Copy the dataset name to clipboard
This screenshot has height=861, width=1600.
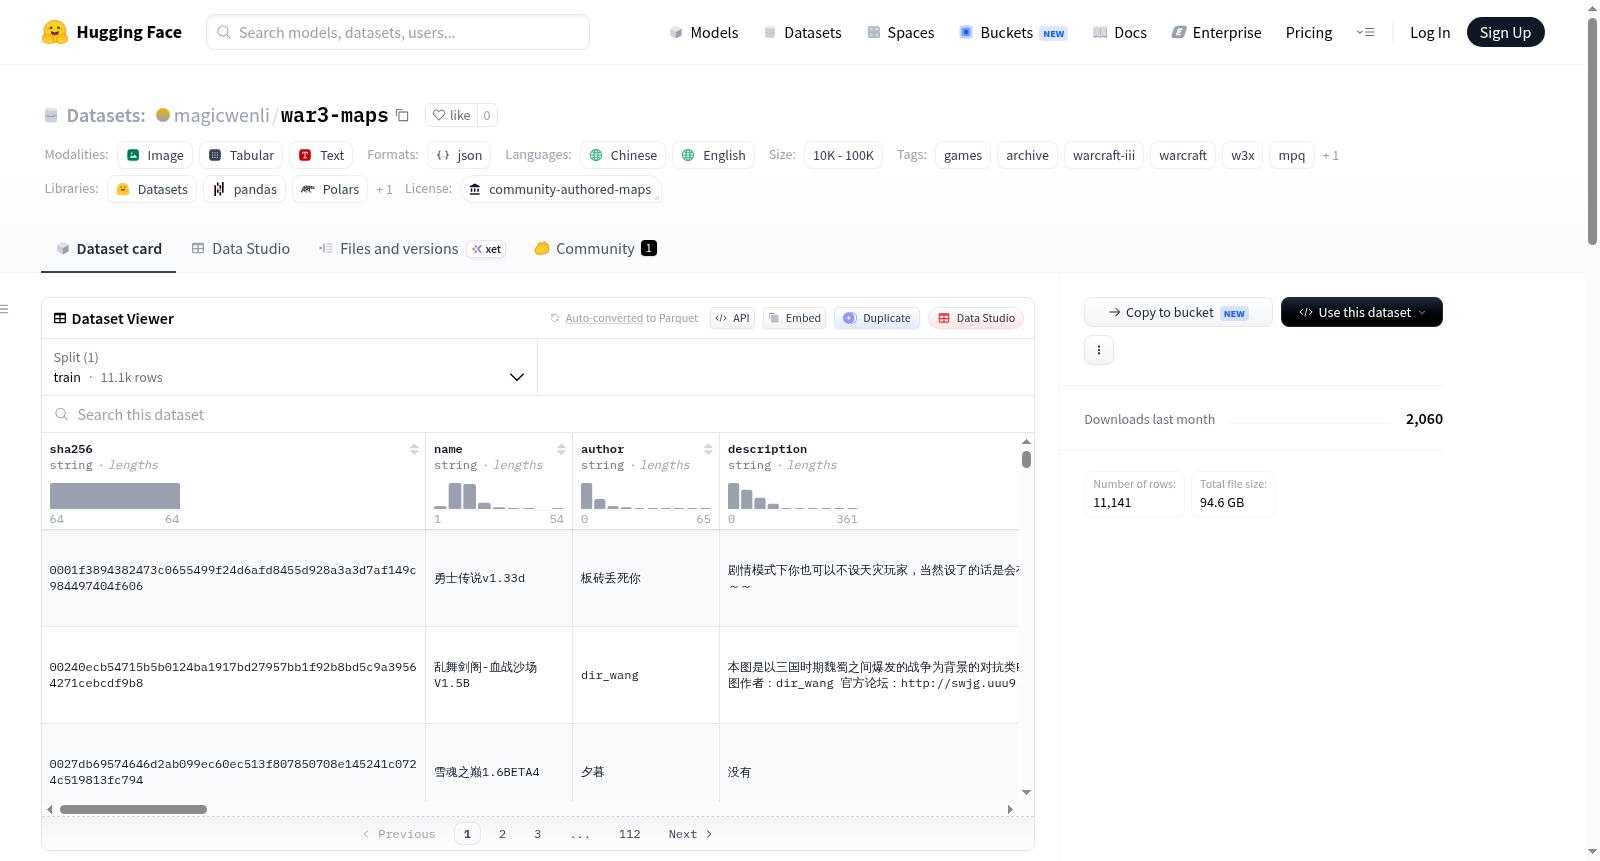click(x=402, y=115)
